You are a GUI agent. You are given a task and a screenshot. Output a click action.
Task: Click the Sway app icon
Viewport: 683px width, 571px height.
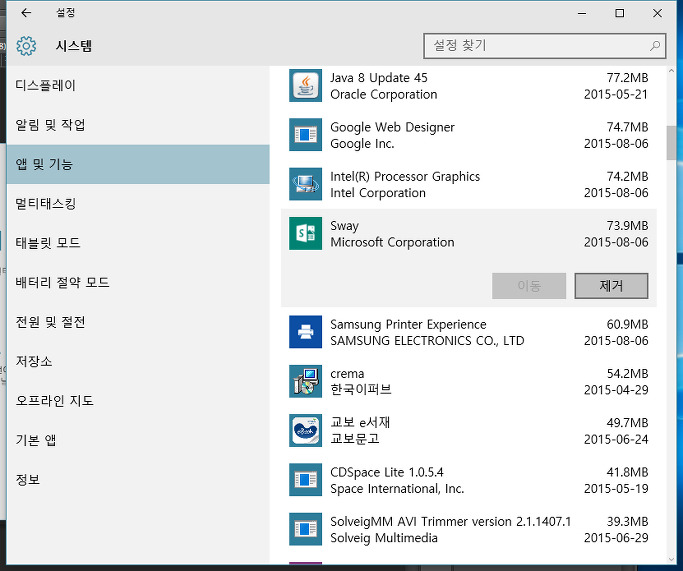[305, 233]
